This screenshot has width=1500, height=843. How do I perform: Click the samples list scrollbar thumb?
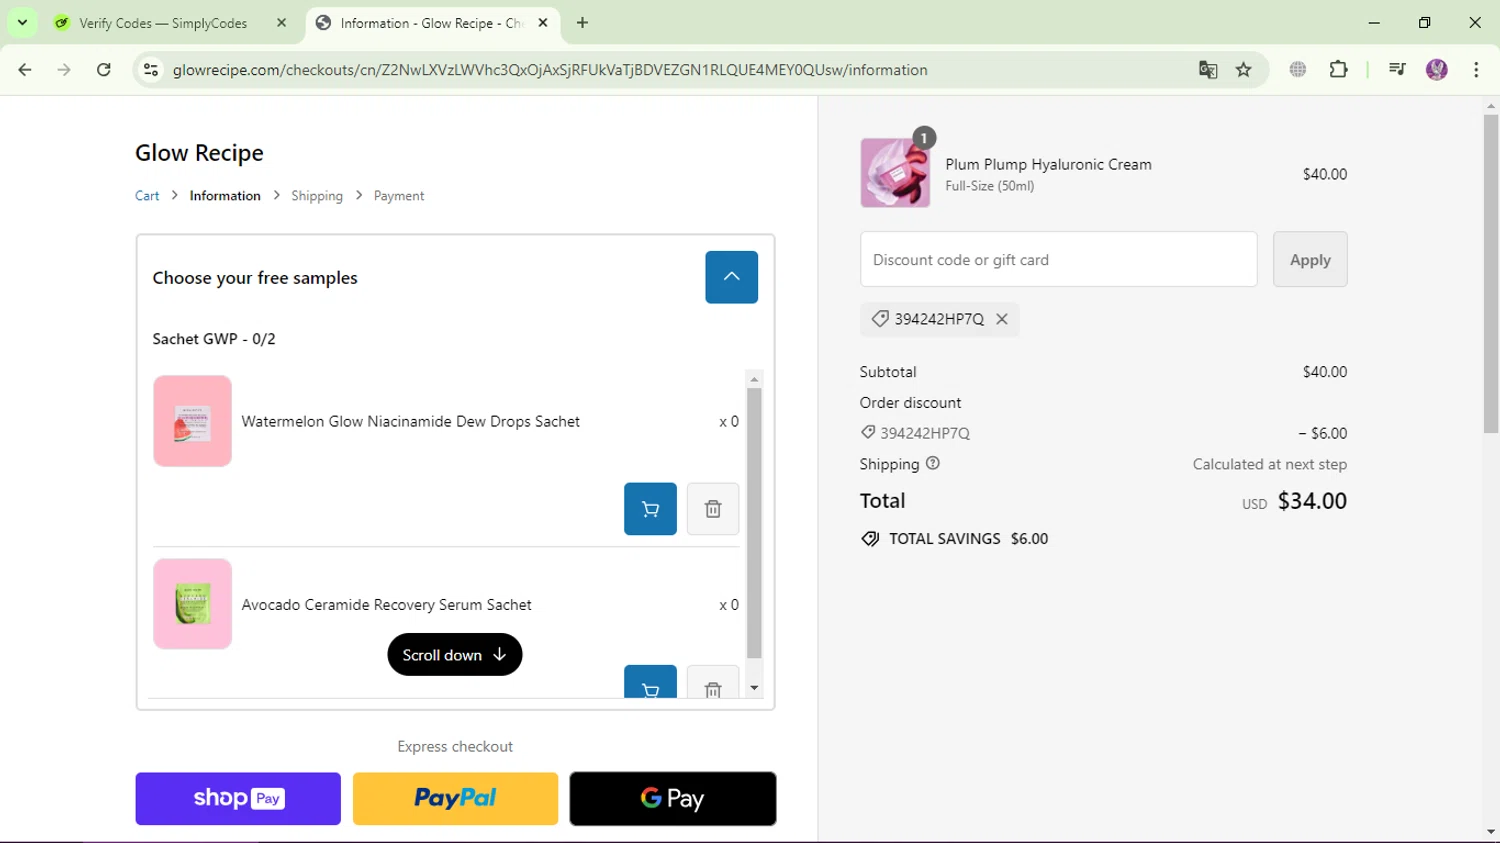pyautogui.click(x=754, y=524)
